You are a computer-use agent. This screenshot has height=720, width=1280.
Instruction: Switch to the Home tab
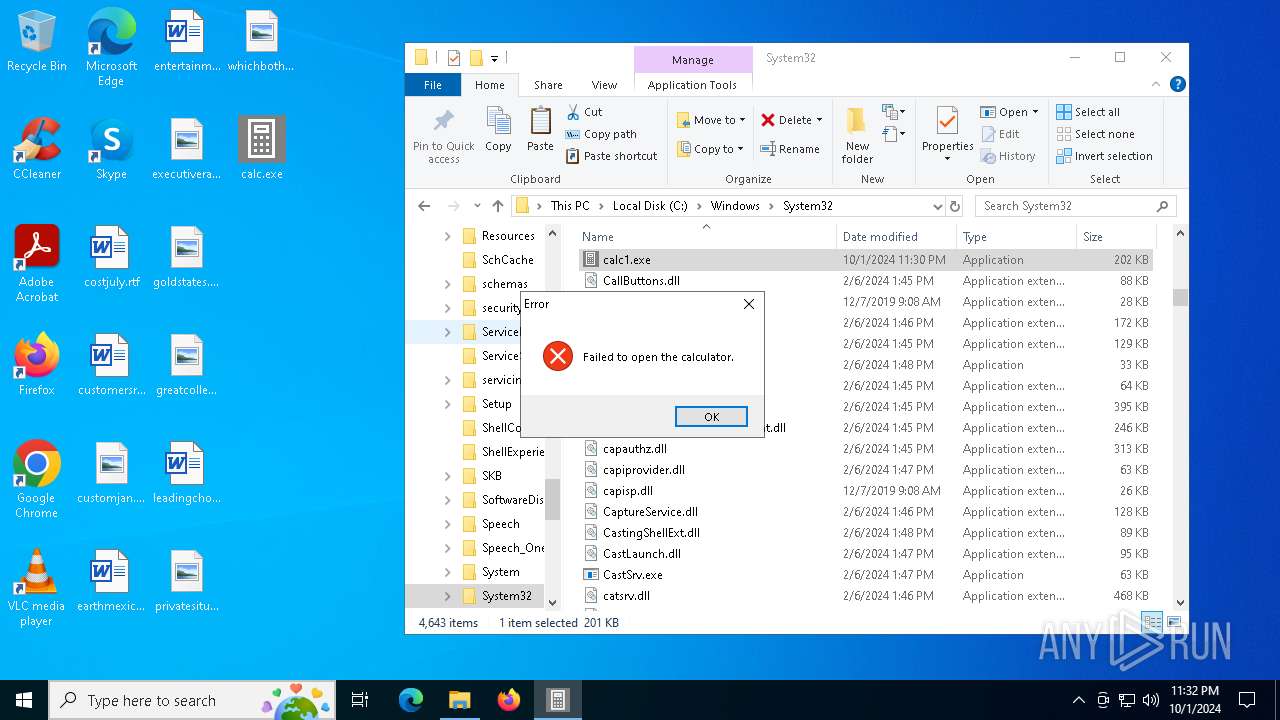point(490,85)
